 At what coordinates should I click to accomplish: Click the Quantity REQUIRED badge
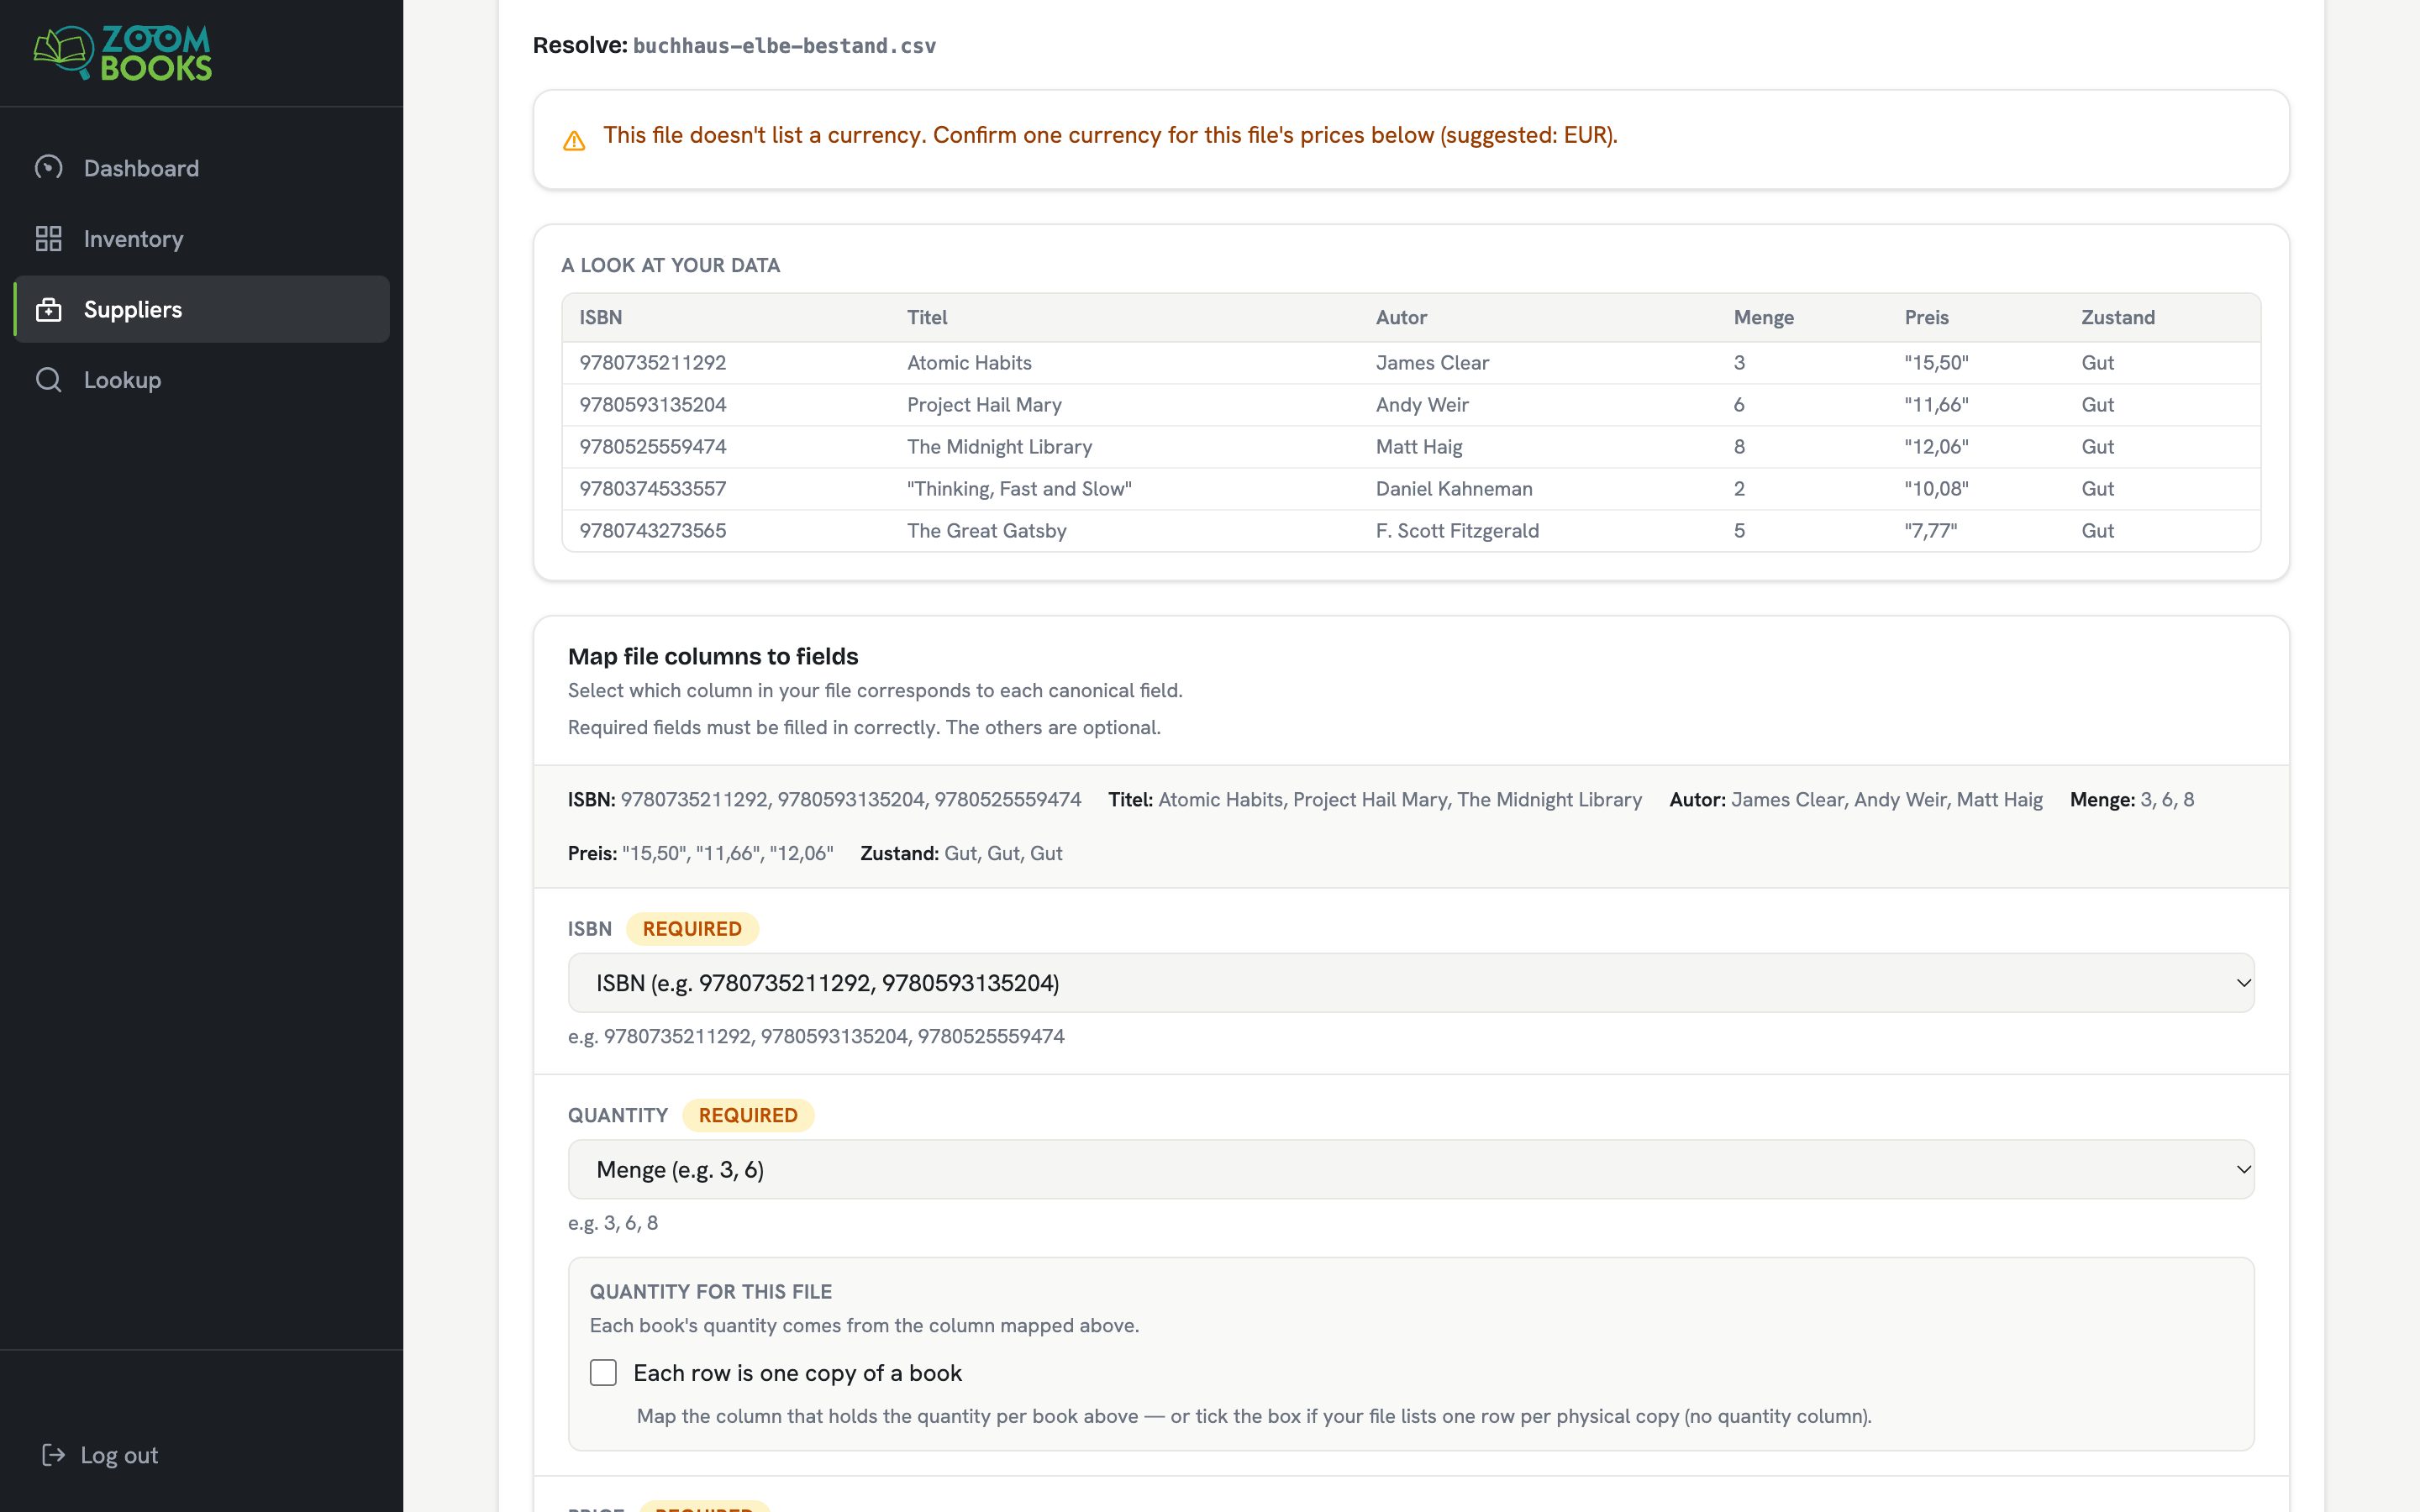748,1116
